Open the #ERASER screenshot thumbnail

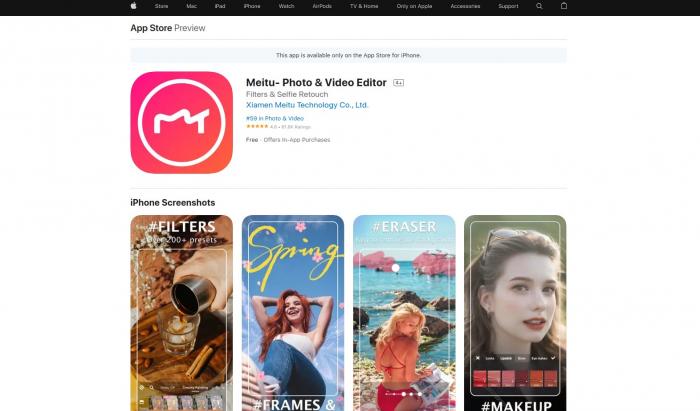pyautogui.click(x=404, y=313)
